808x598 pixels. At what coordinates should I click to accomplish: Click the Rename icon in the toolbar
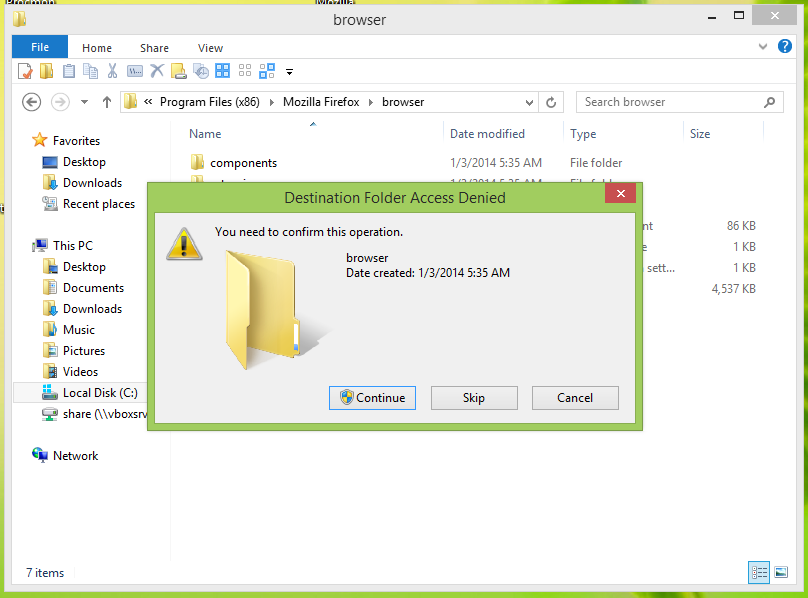point(136,71)
